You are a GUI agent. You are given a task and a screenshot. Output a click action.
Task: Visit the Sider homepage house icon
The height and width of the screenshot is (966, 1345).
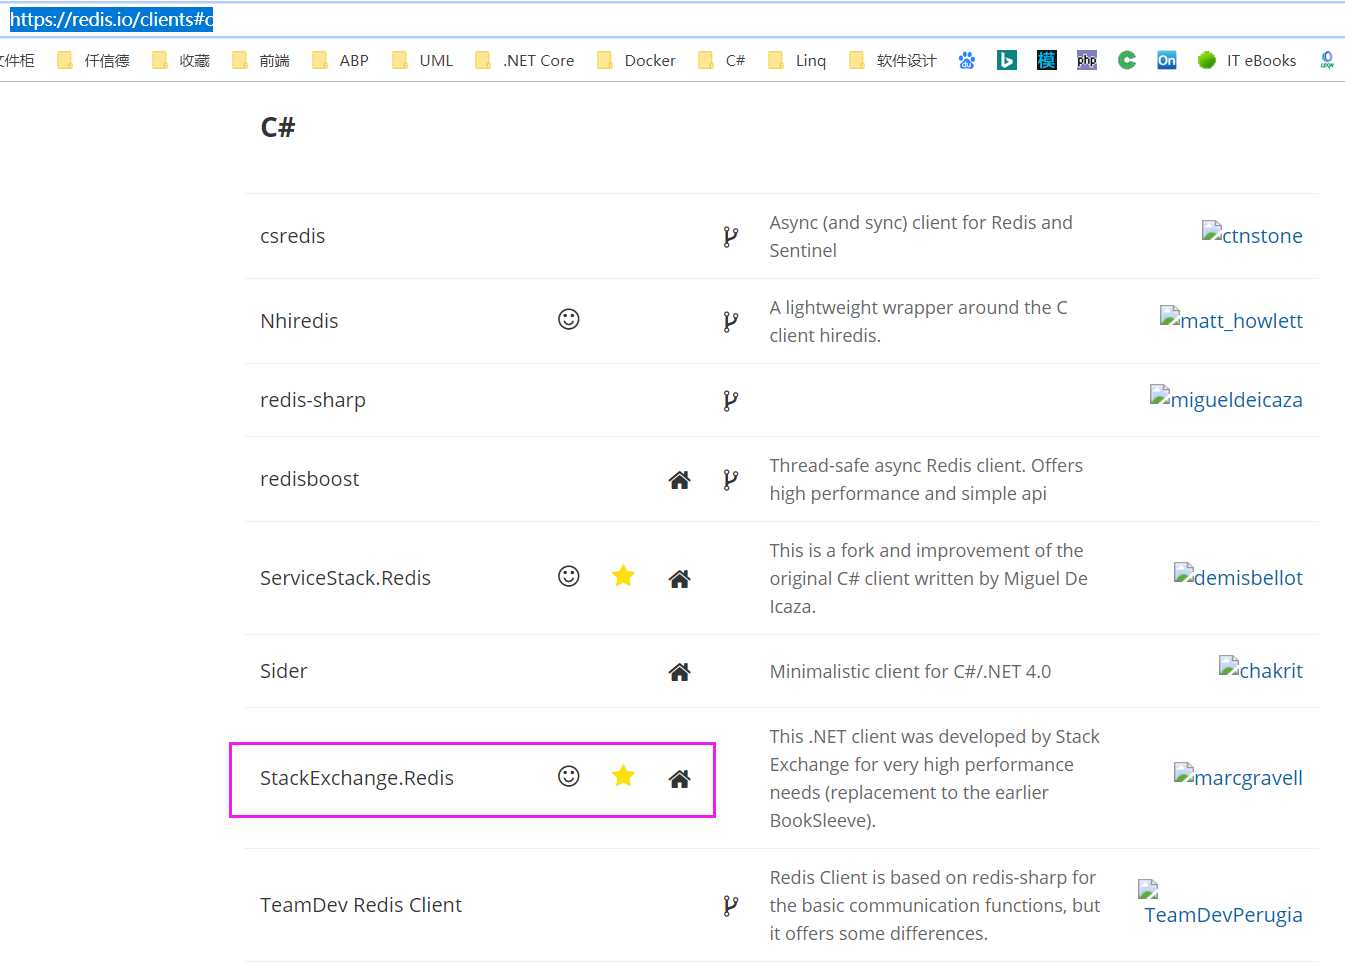(x=680, y=672)
